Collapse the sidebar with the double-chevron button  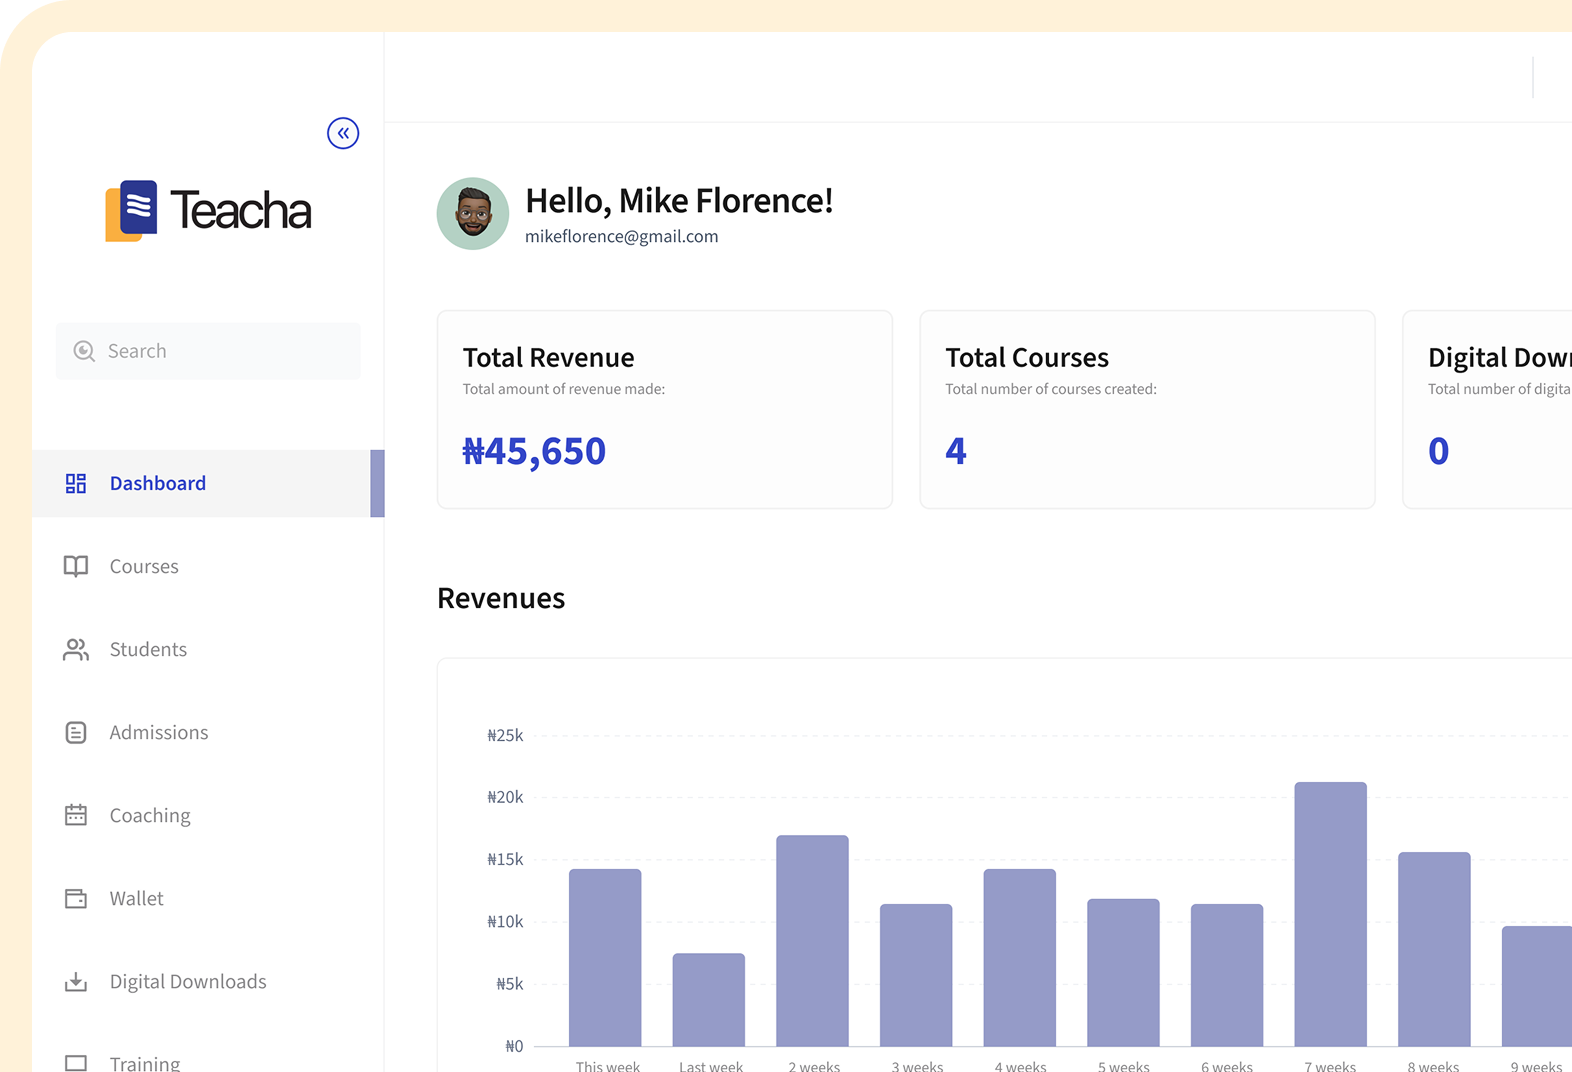(x=343, y=133)
